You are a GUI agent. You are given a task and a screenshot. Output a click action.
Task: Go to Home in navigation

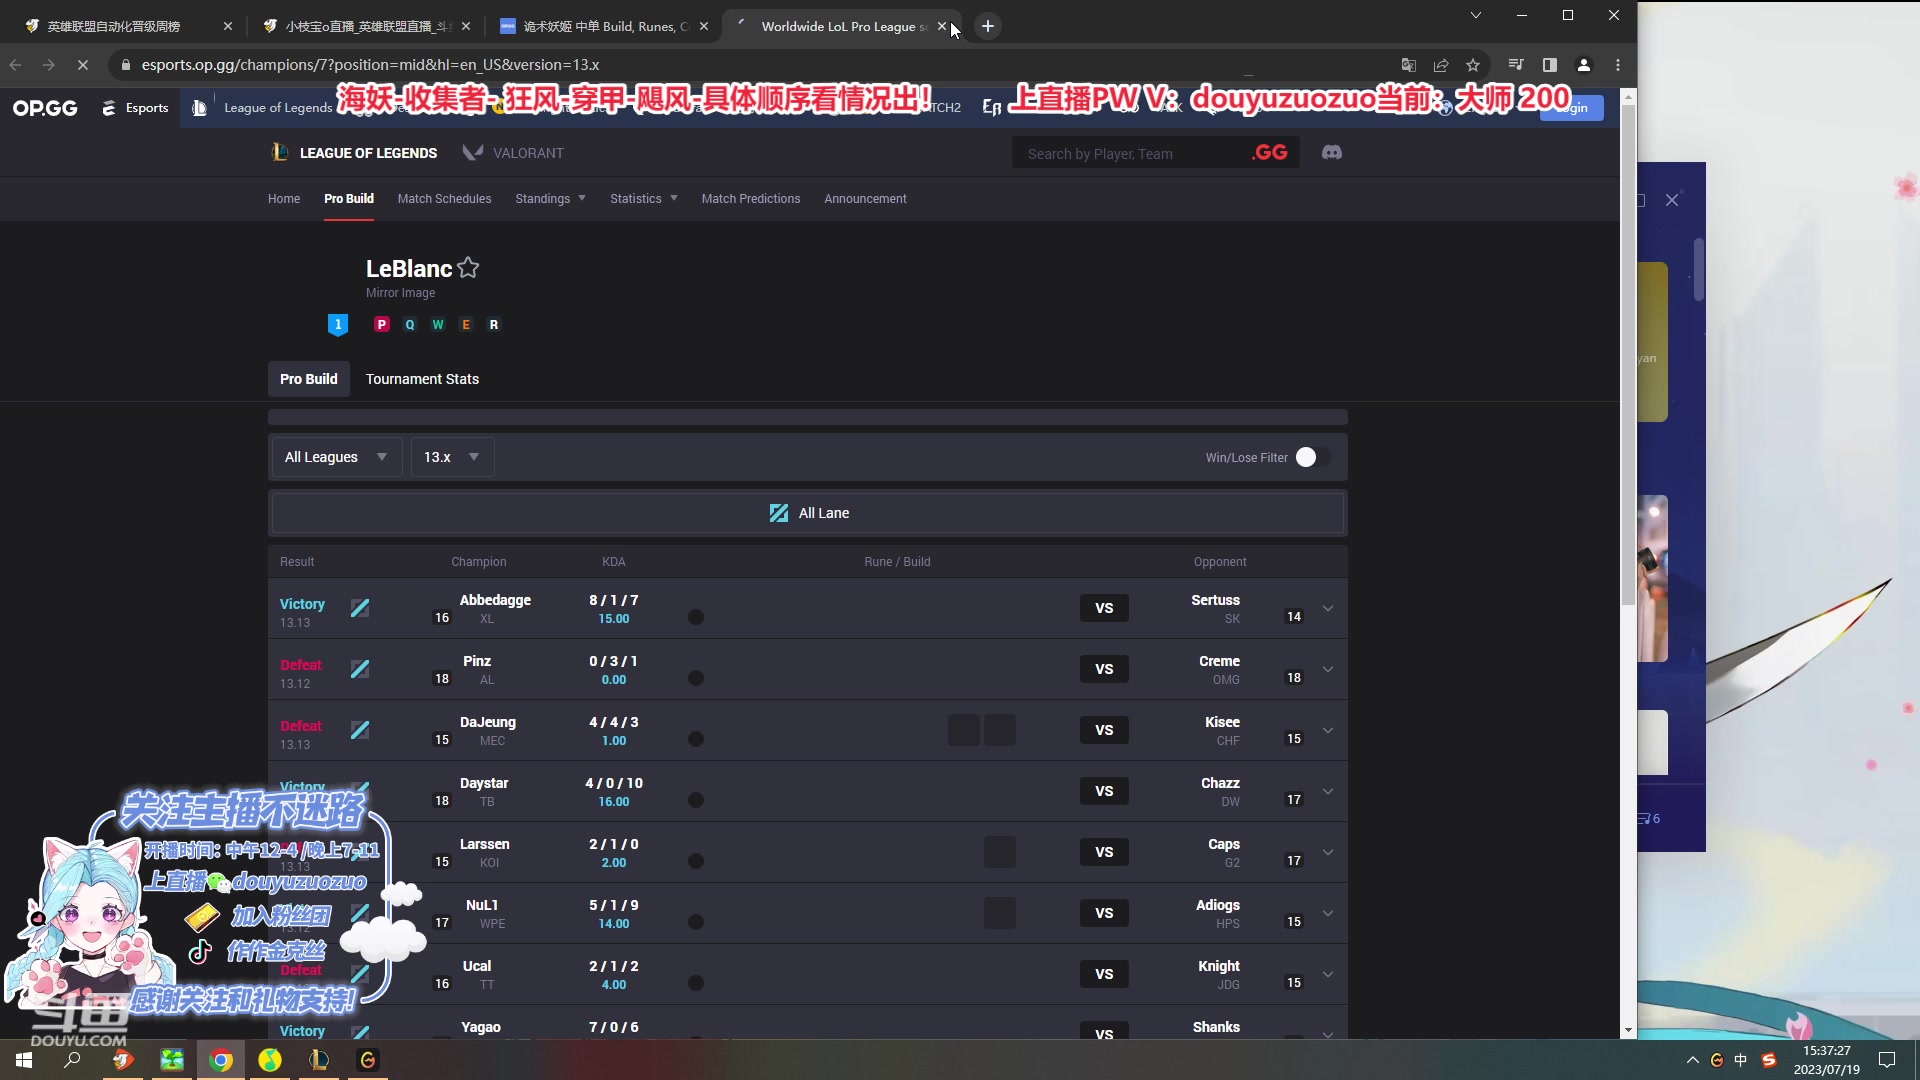[x=284, y=199]
